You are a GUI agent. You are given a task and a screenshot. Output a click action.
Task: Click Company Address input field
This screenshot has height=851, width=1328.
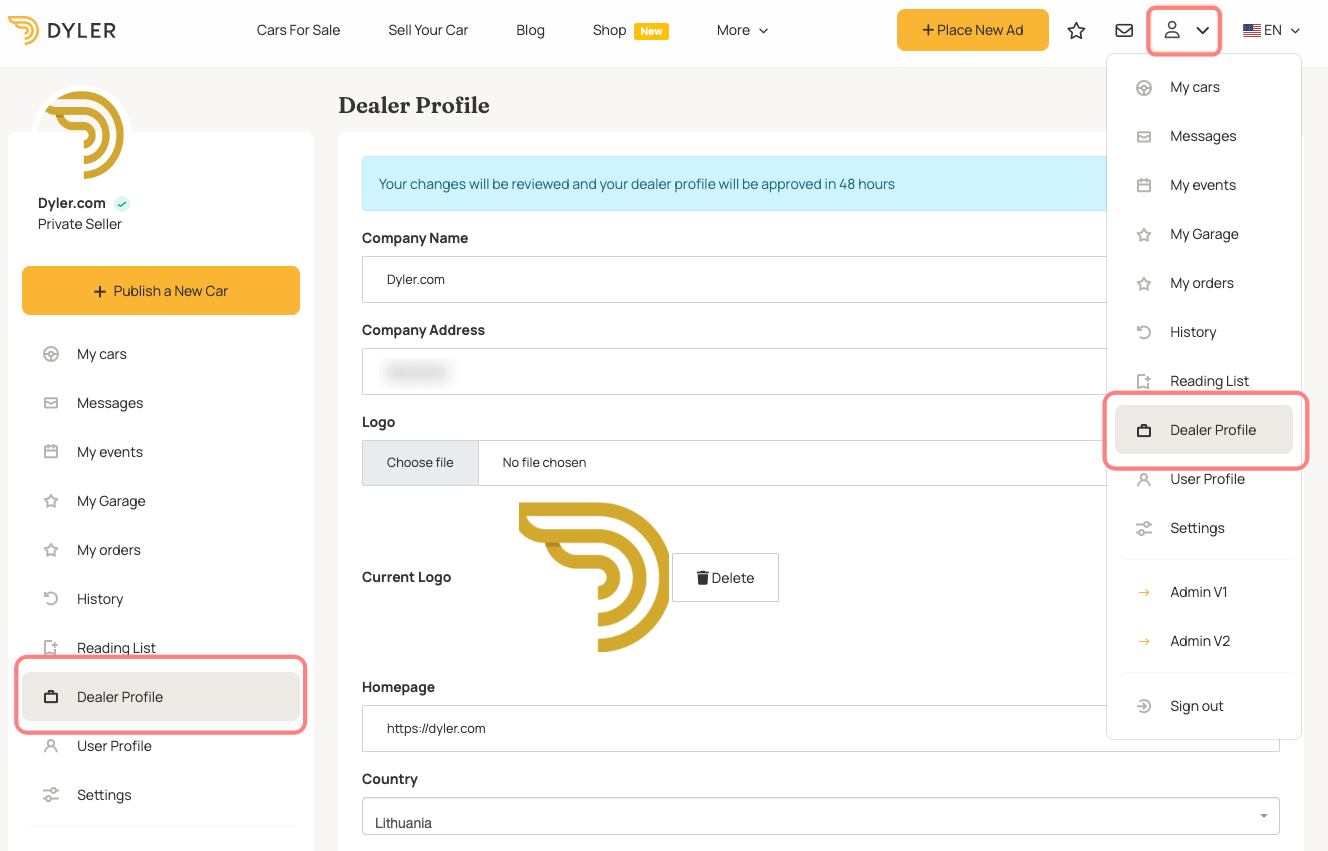coord(734,371)
